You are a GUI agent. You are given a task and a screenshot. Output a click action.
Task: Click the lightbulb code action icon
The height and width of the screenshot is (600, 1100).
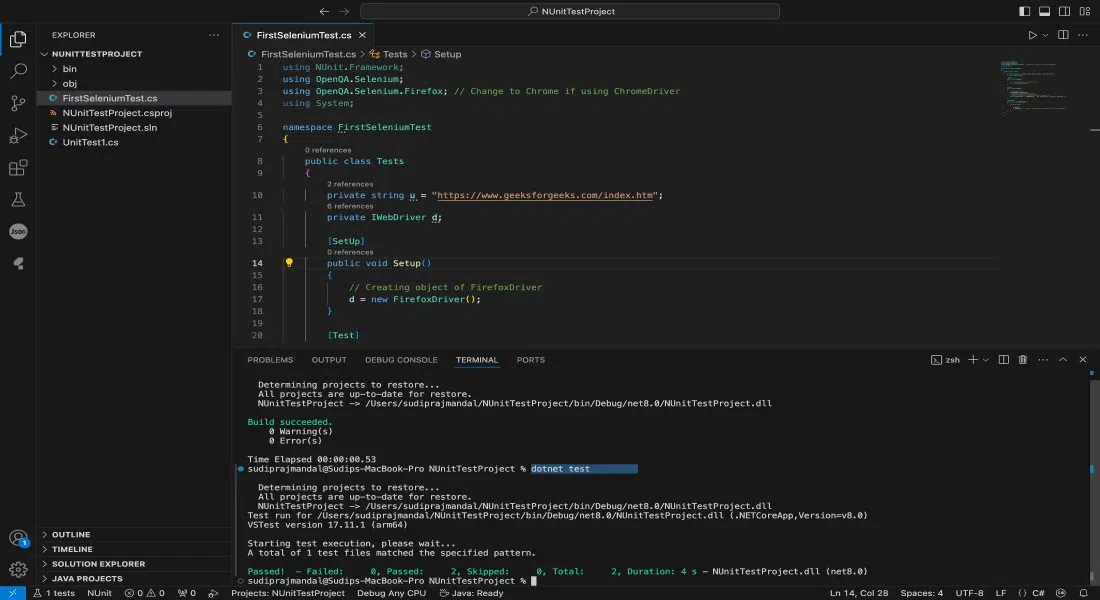[x=289, y=263]
